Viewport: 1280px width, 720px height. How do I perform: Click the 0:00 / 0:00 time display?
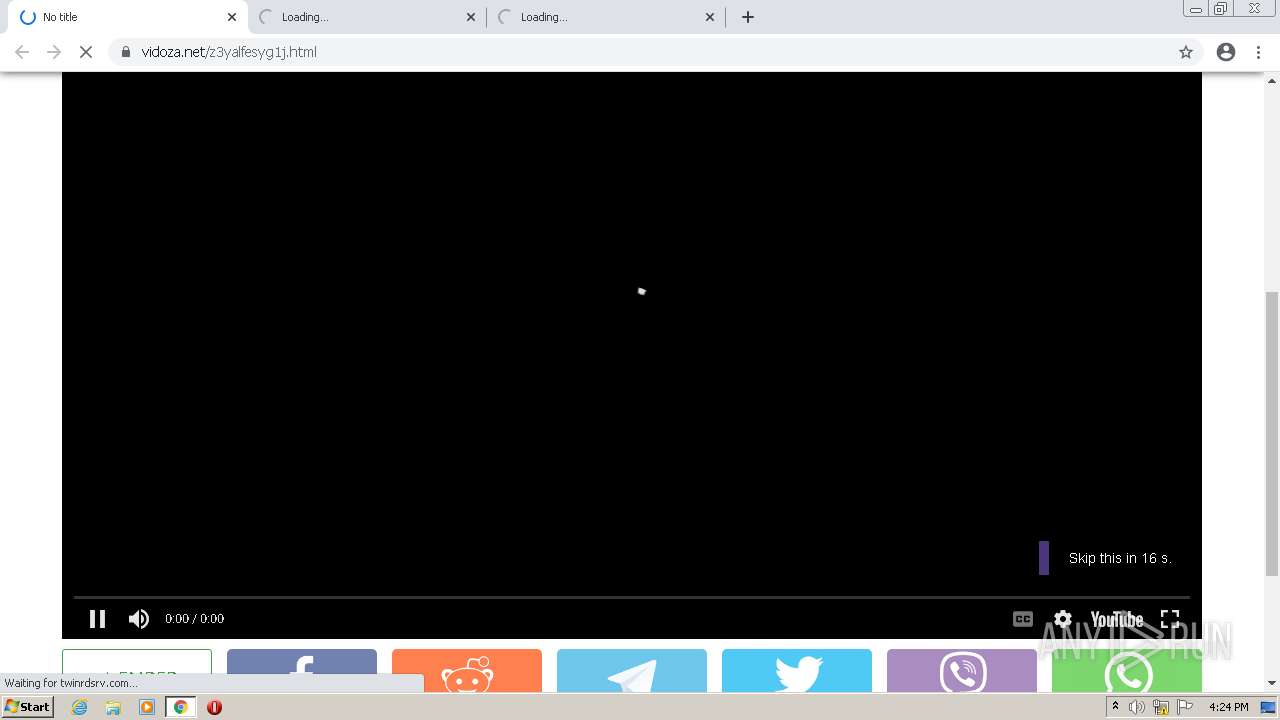point(194,619)
